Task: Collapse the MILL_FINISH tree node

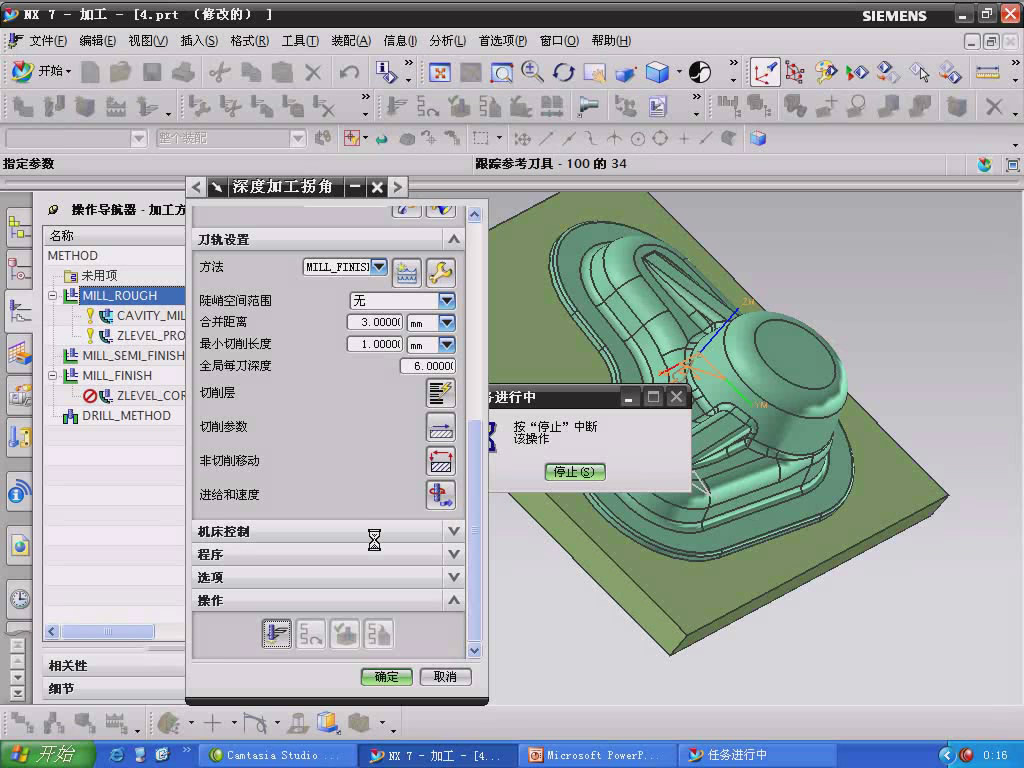Action: point(52,376)
